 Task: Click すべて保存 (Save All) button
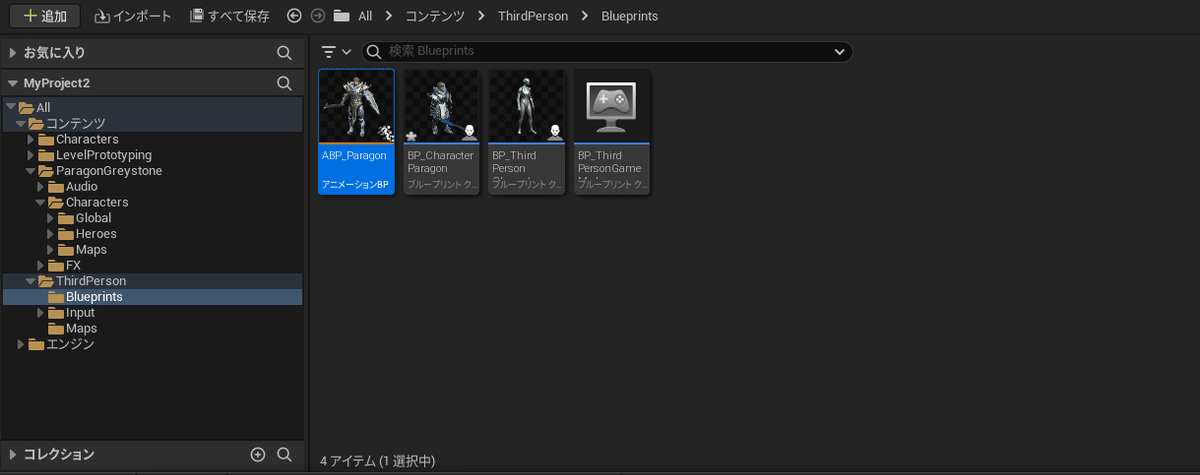point(229,16)
